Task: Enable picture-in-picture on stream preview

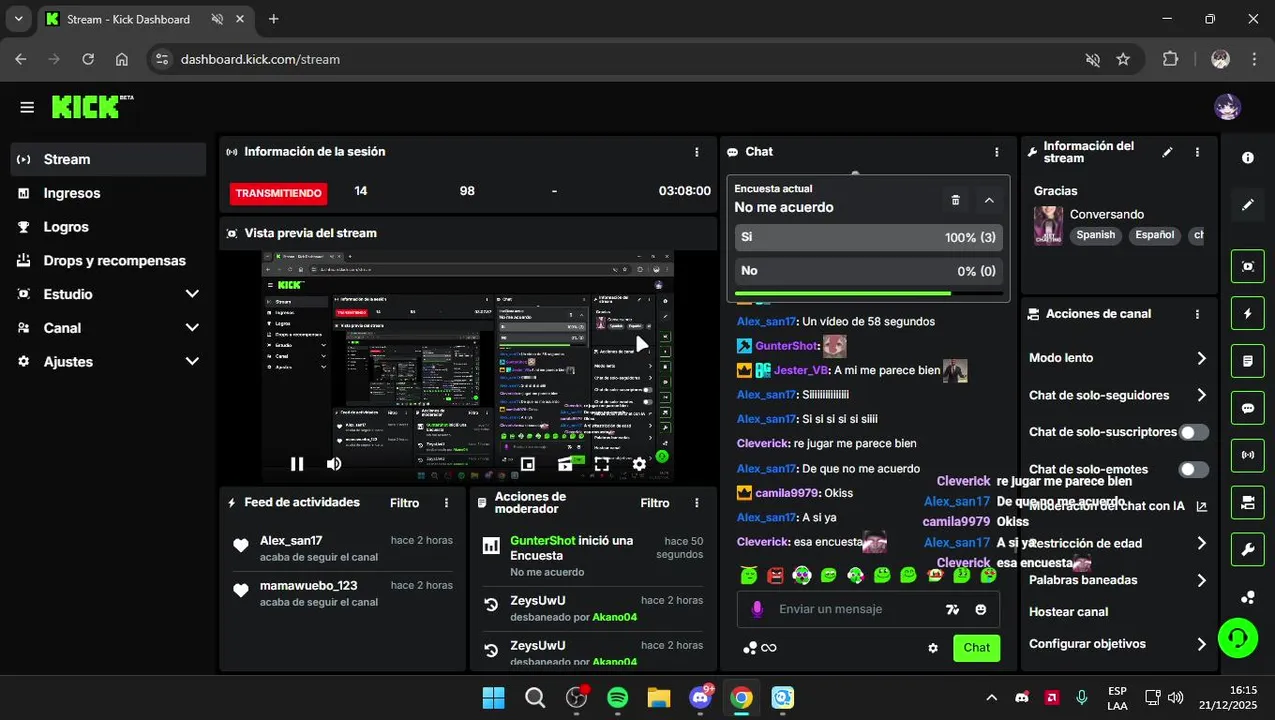Action: coord(528,464)
